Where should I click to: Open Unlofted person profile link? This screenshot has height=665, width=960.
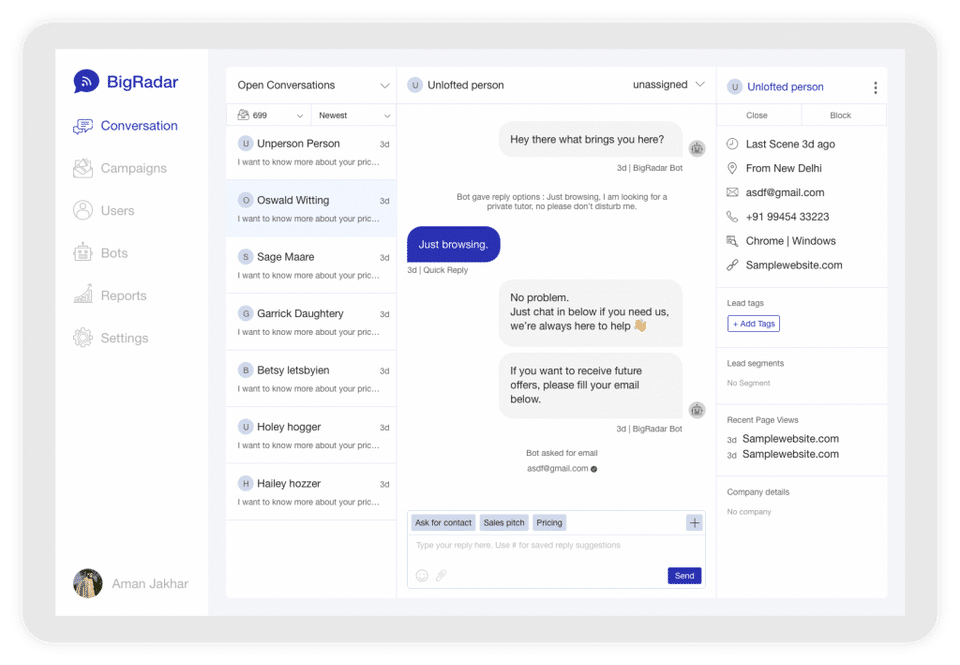tap(785, 87)
